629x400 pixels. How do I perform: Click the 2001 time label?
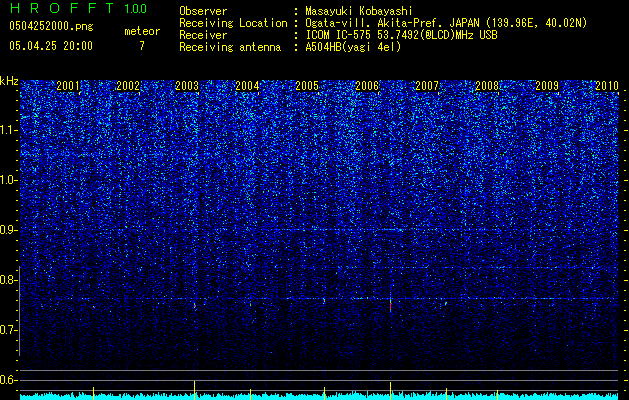pyautogui.click(x=68, y=85)
